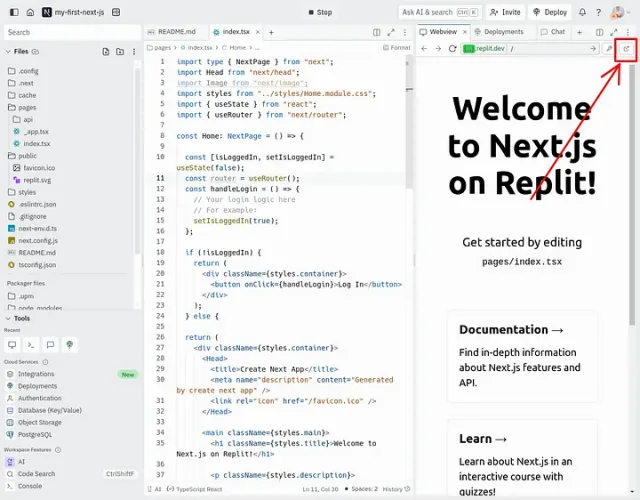Toggle the left sidebar panel icon

[14, 12]
